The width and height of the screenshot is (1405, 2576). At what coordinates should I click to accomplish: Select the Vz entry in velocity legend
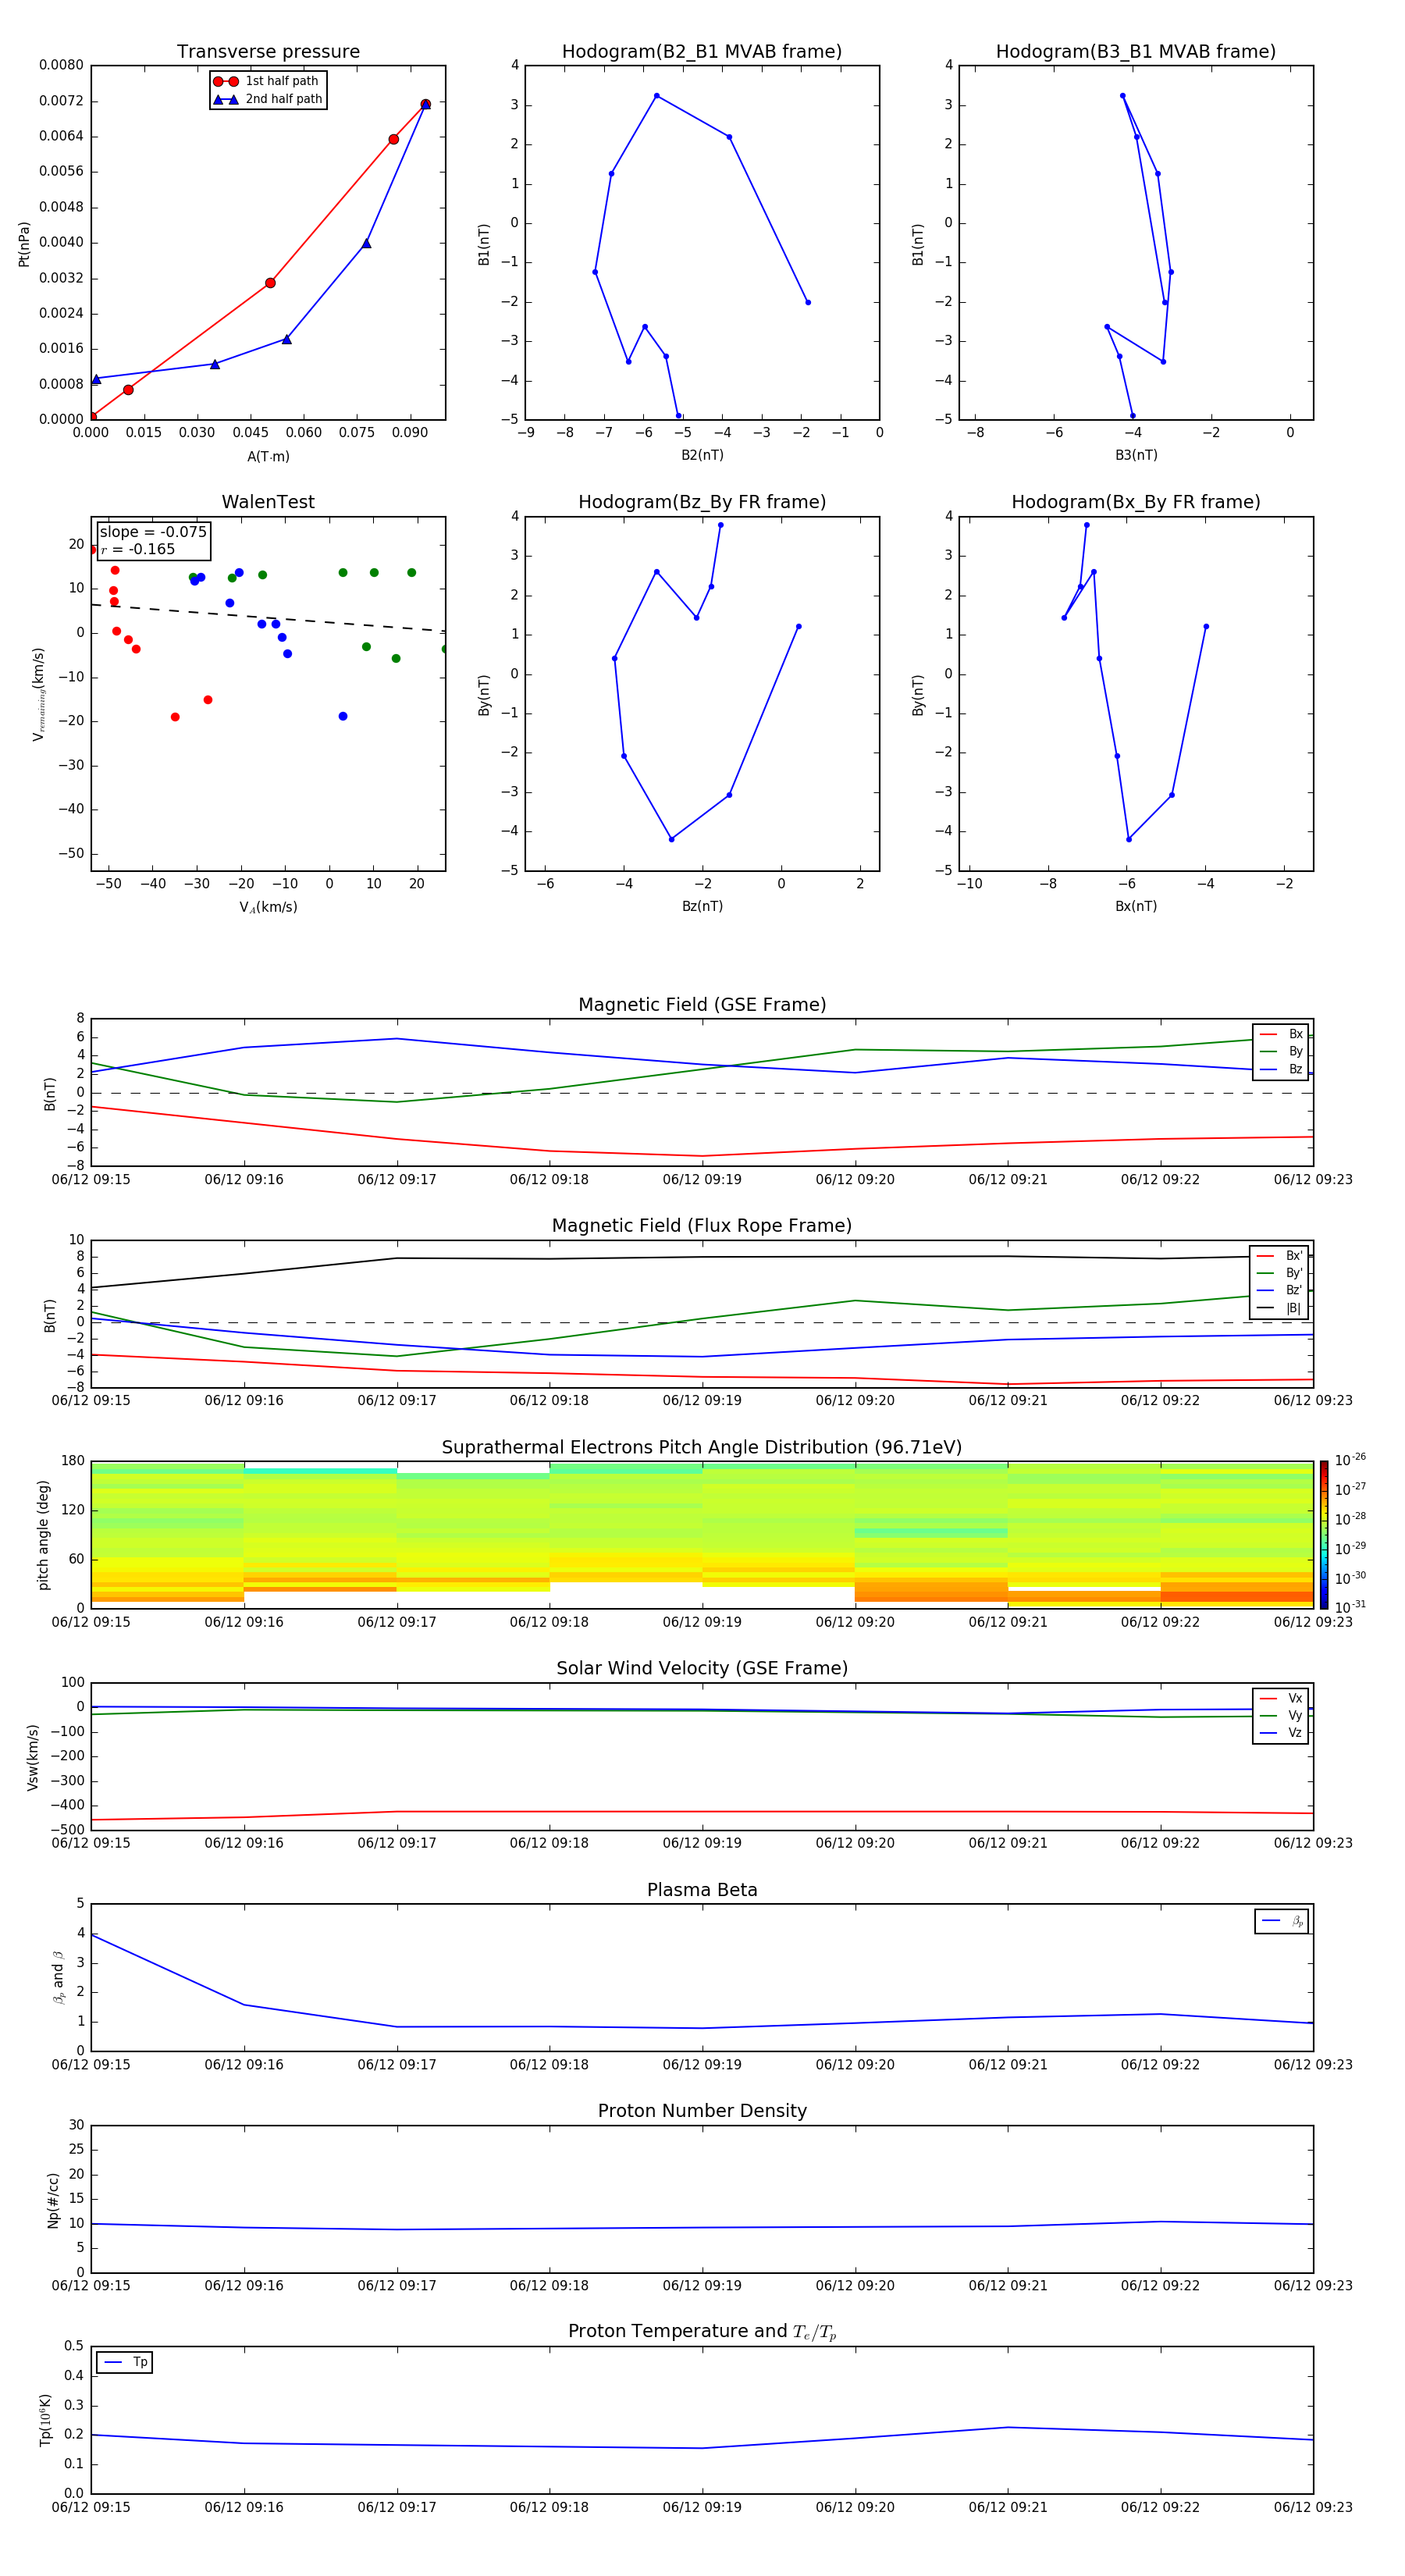1281,1732
